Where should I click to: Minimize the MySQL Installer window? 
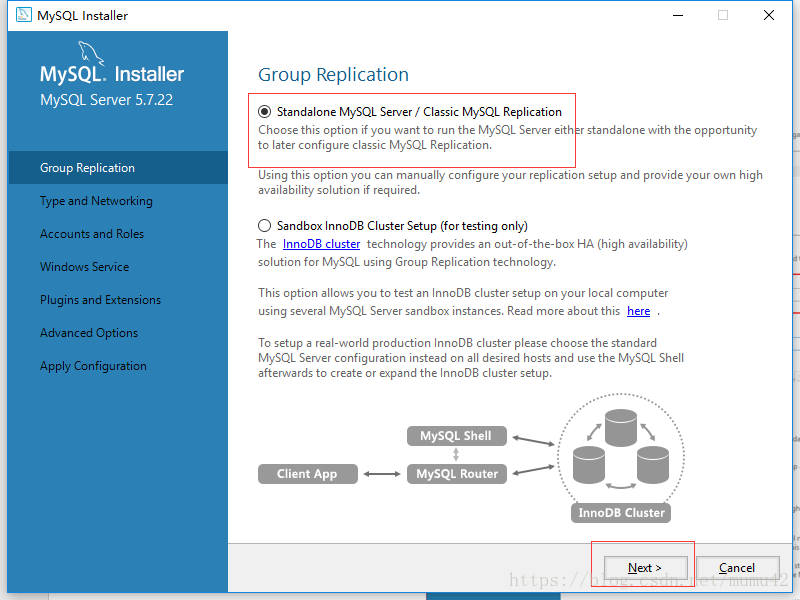pos(678,15)
